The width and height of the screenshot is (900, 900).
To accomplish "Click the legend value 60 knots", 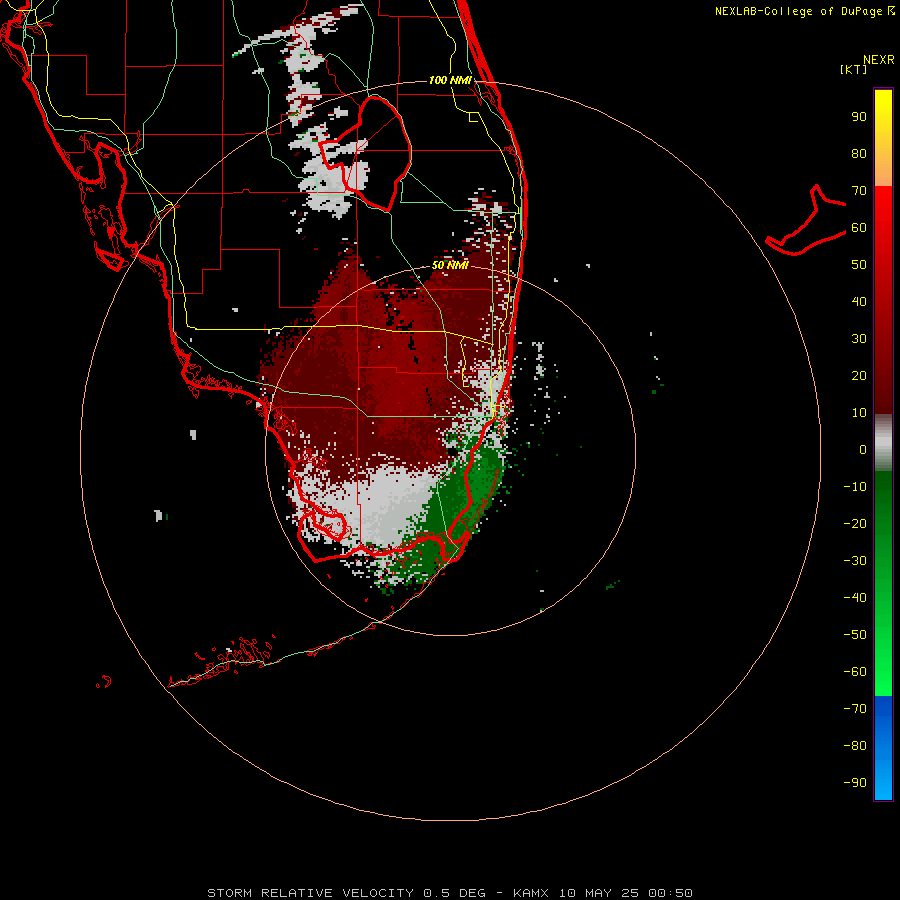I will pos(859,227).
